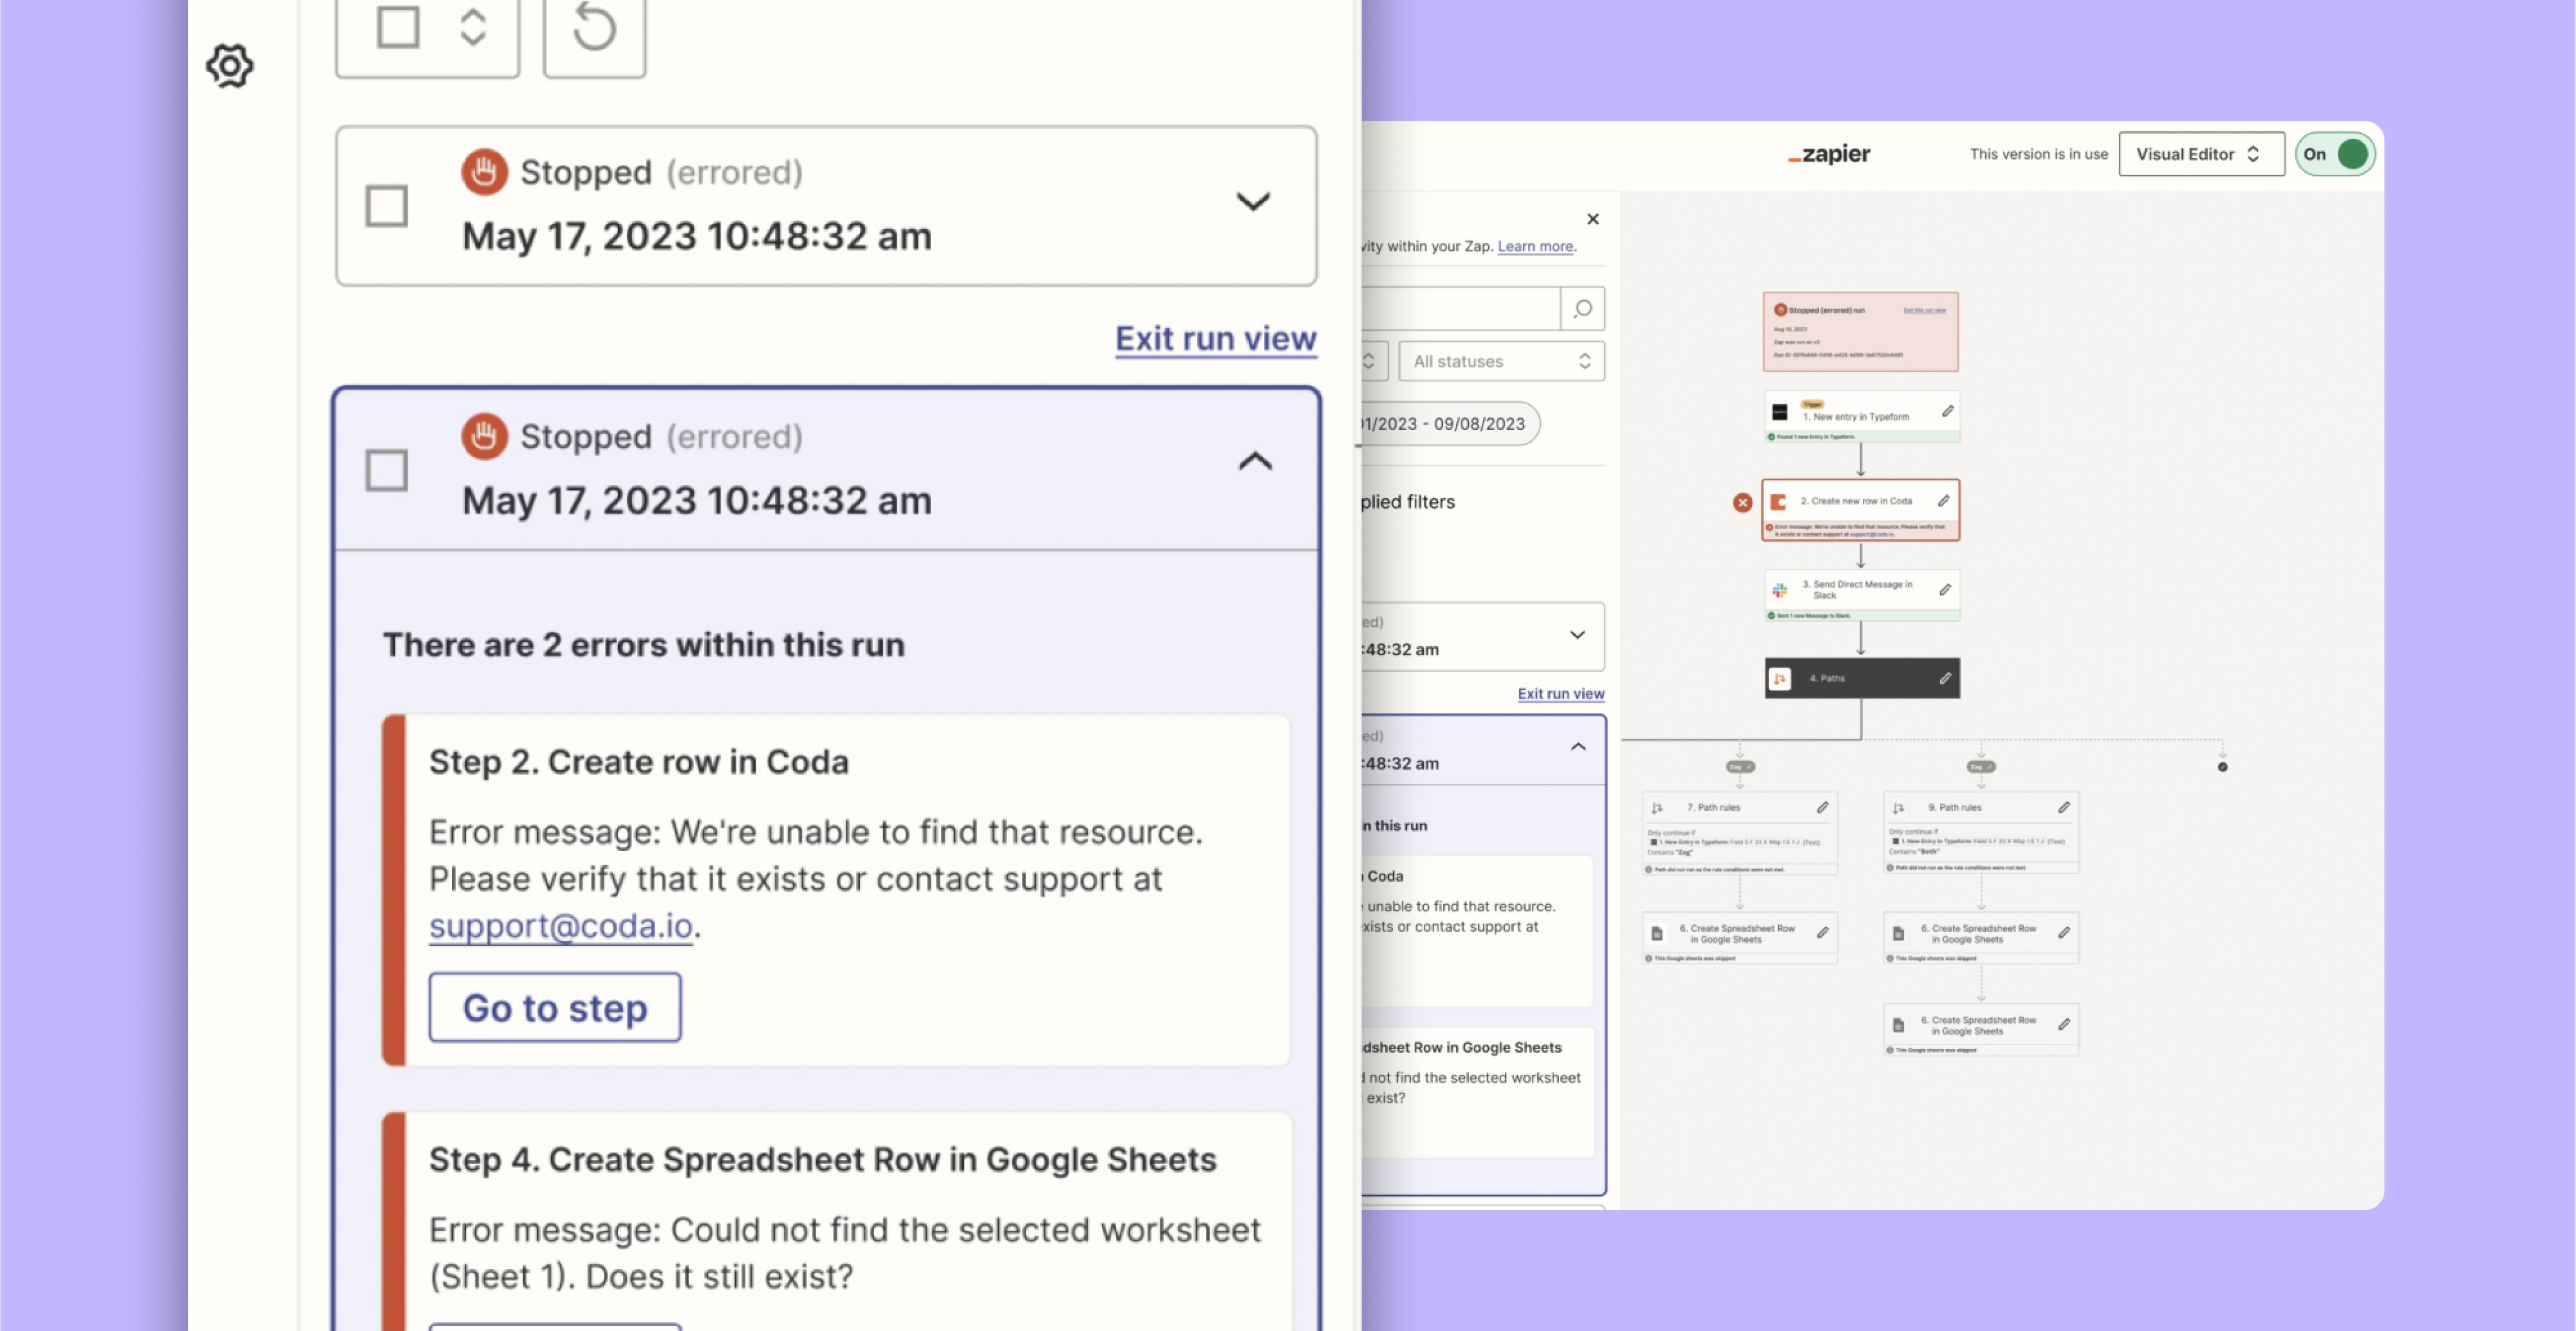This screenshot has width=2576, height=1331.
Task: Click the Slack app icon on step 3
Action: point(1780,590)
